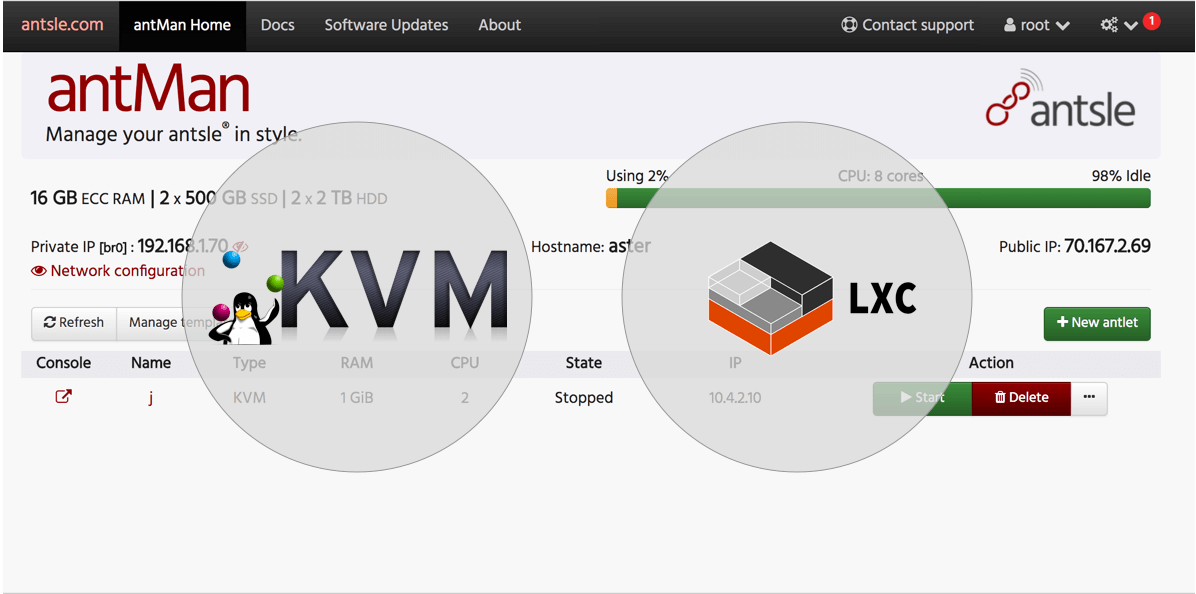Click the public IP 70.167.2.69
The image size is (1196, 594).
coord(1108,246)
